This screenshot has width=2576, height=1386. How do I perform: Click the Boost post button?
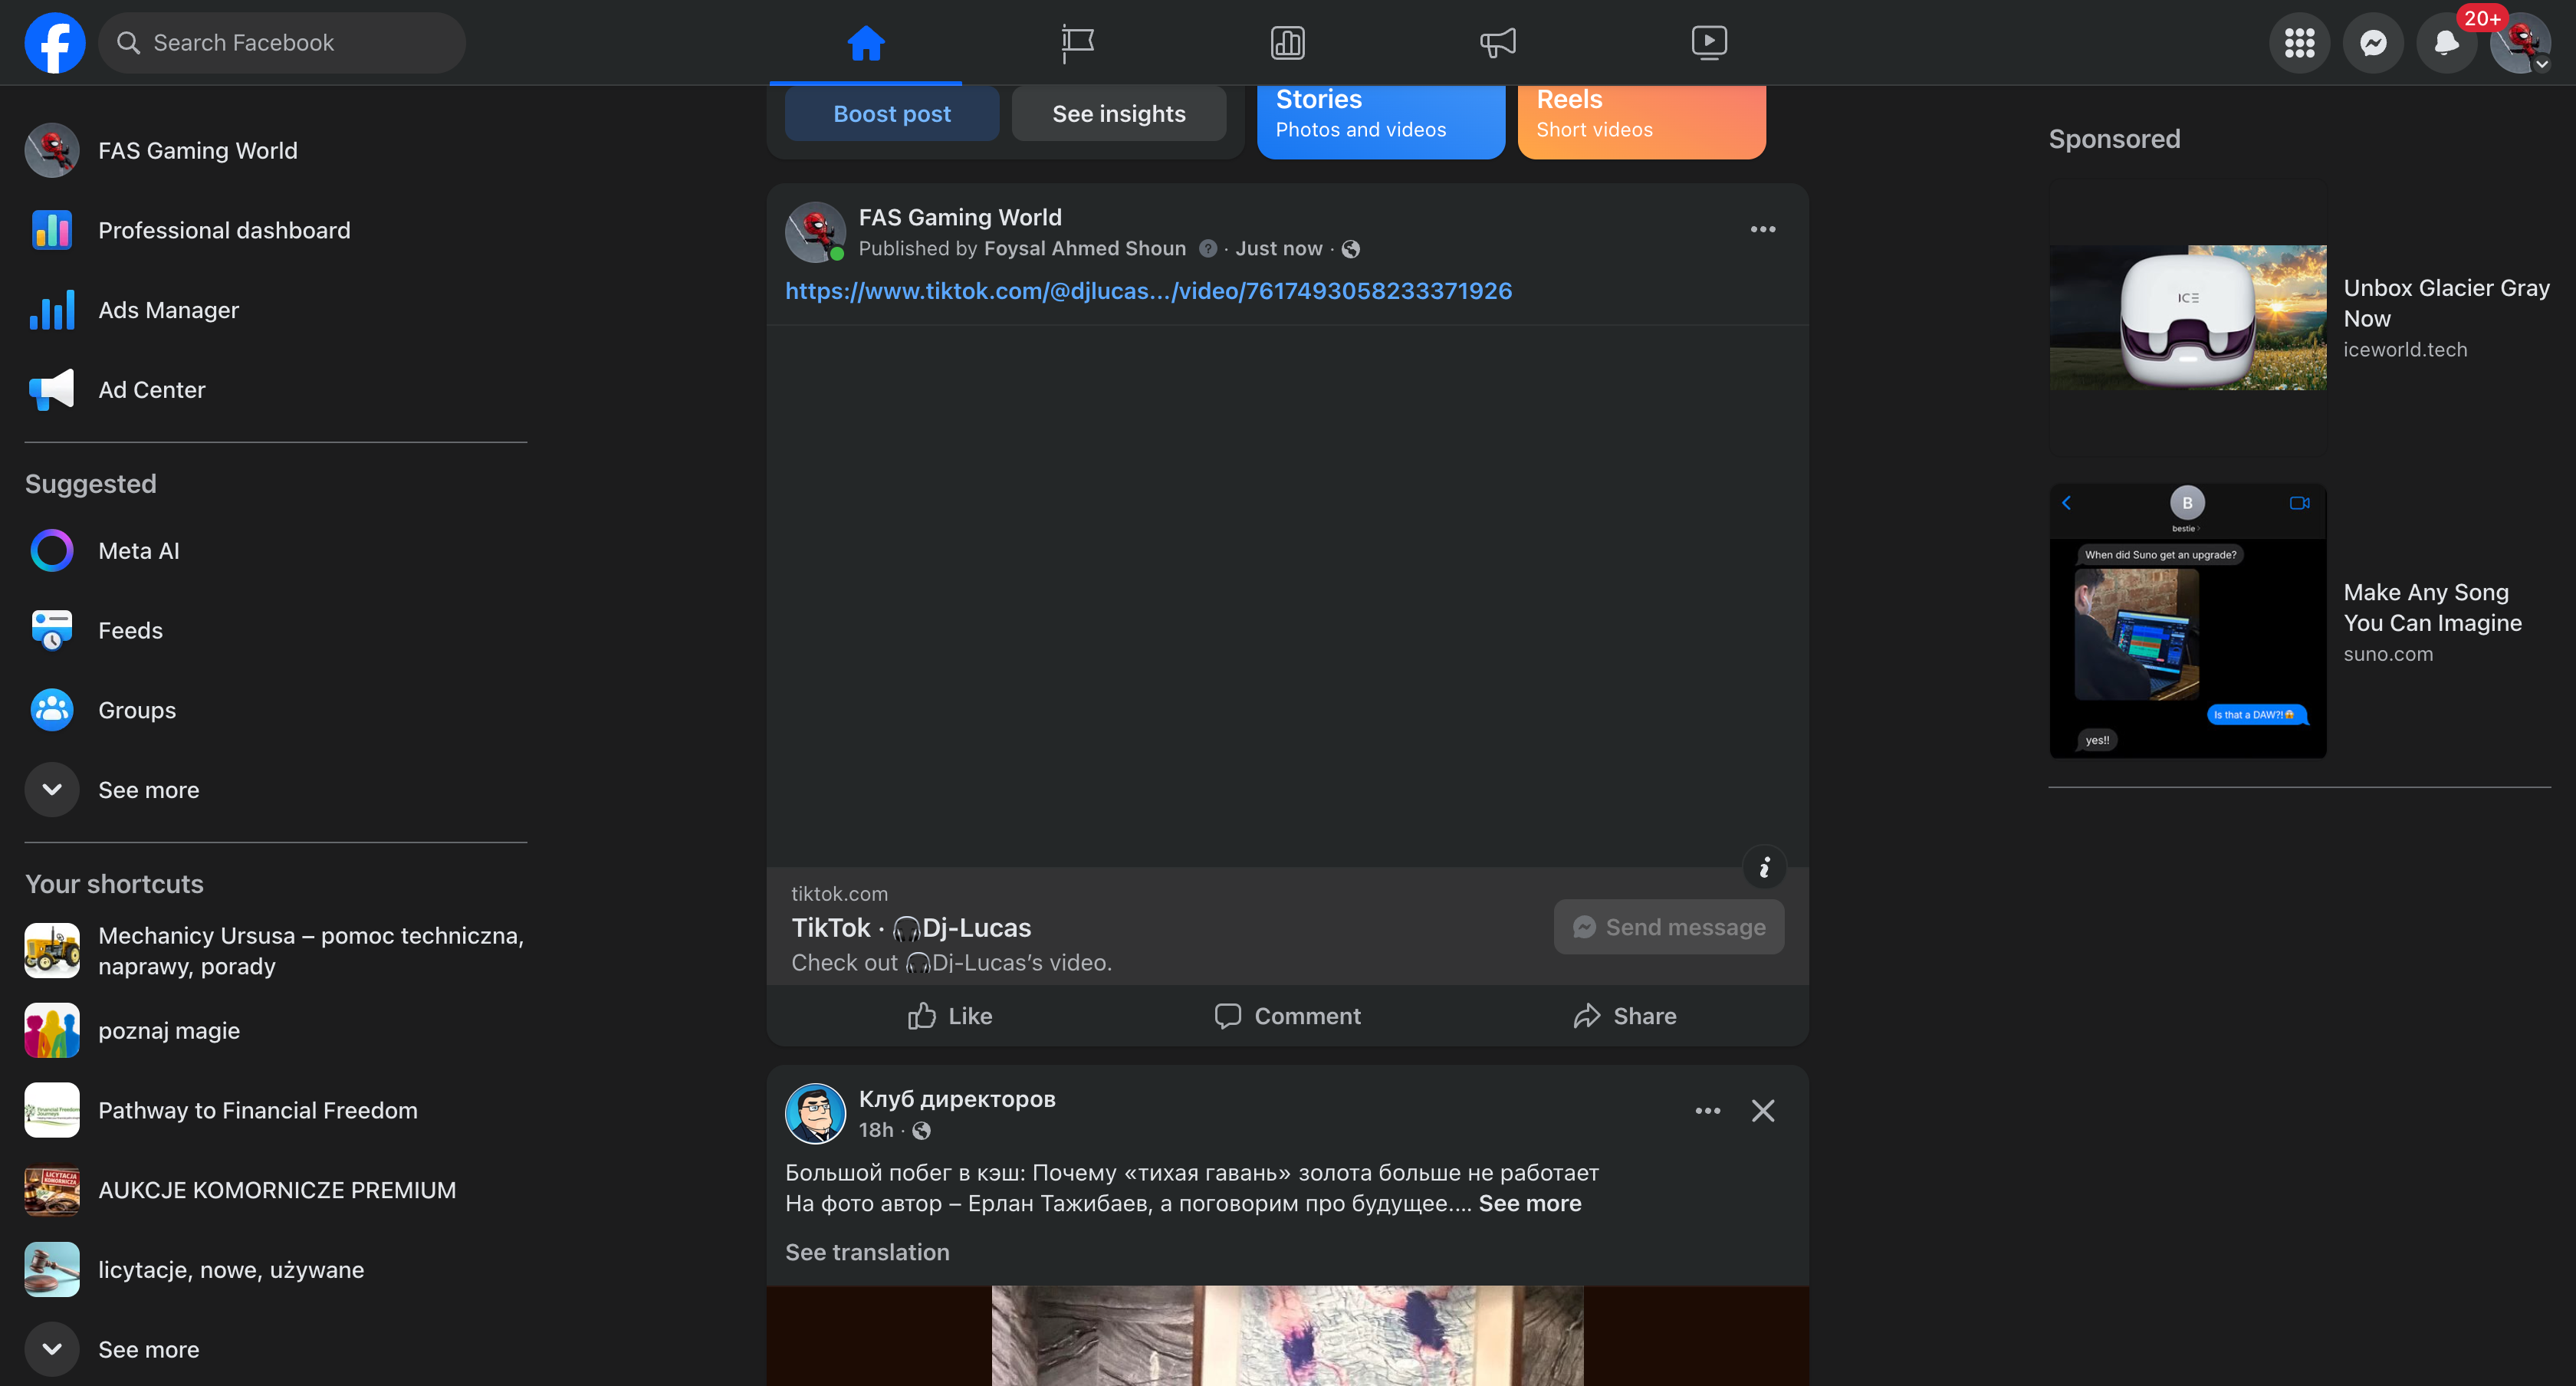tap(892, 114)
